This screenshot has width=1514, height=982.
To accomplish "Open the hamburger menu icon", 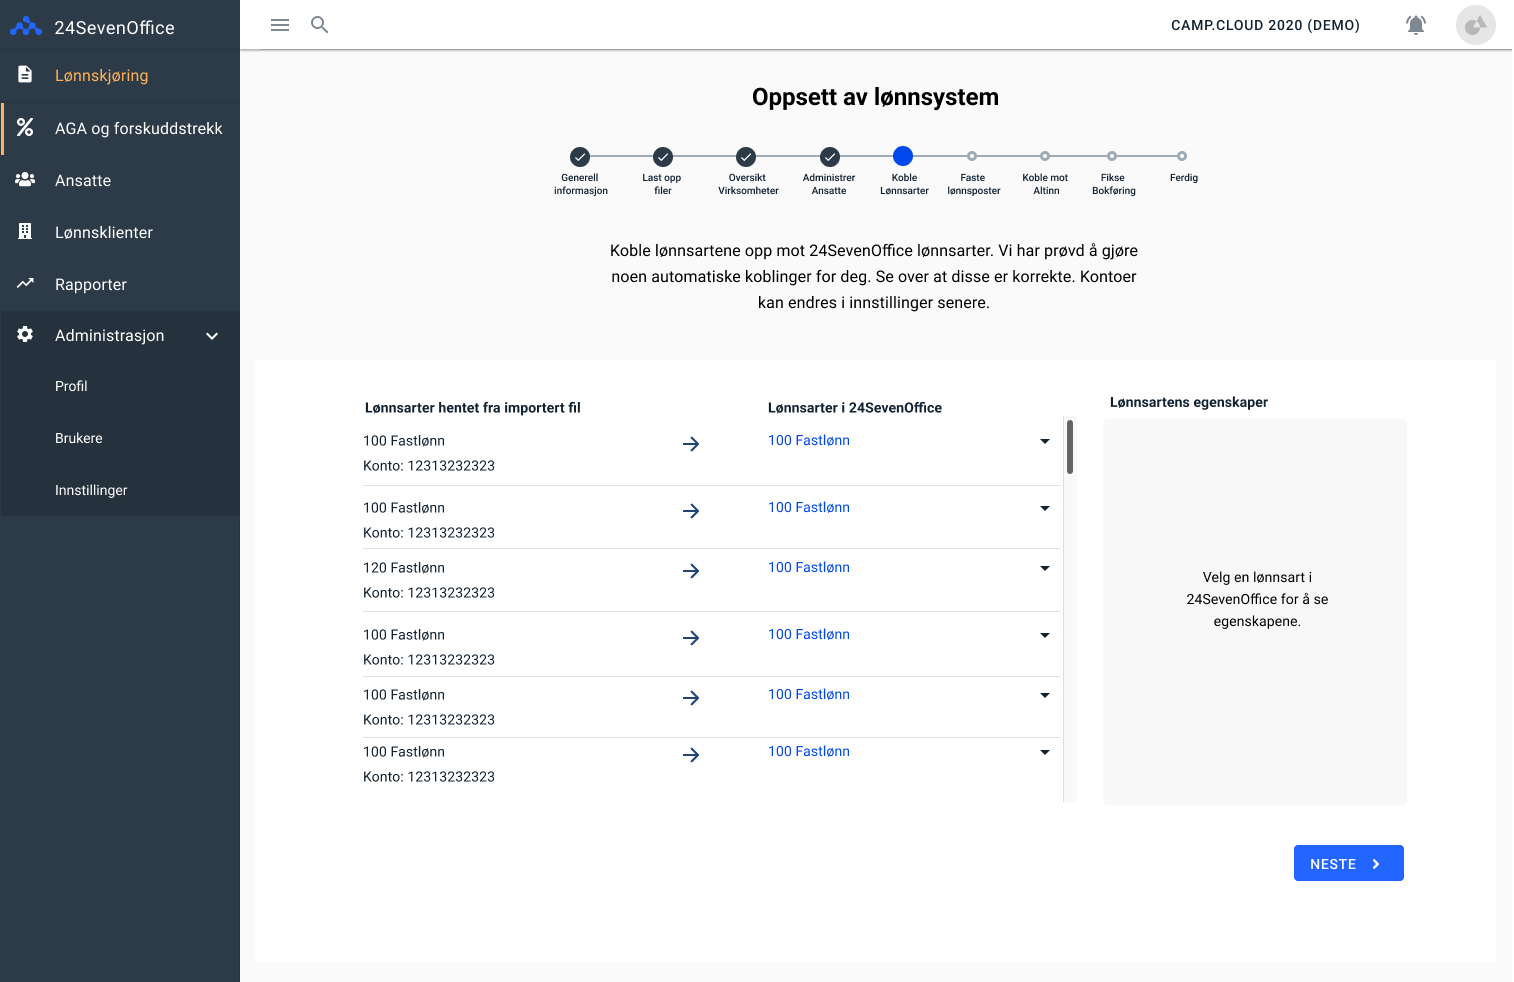I will coord(280,25).
